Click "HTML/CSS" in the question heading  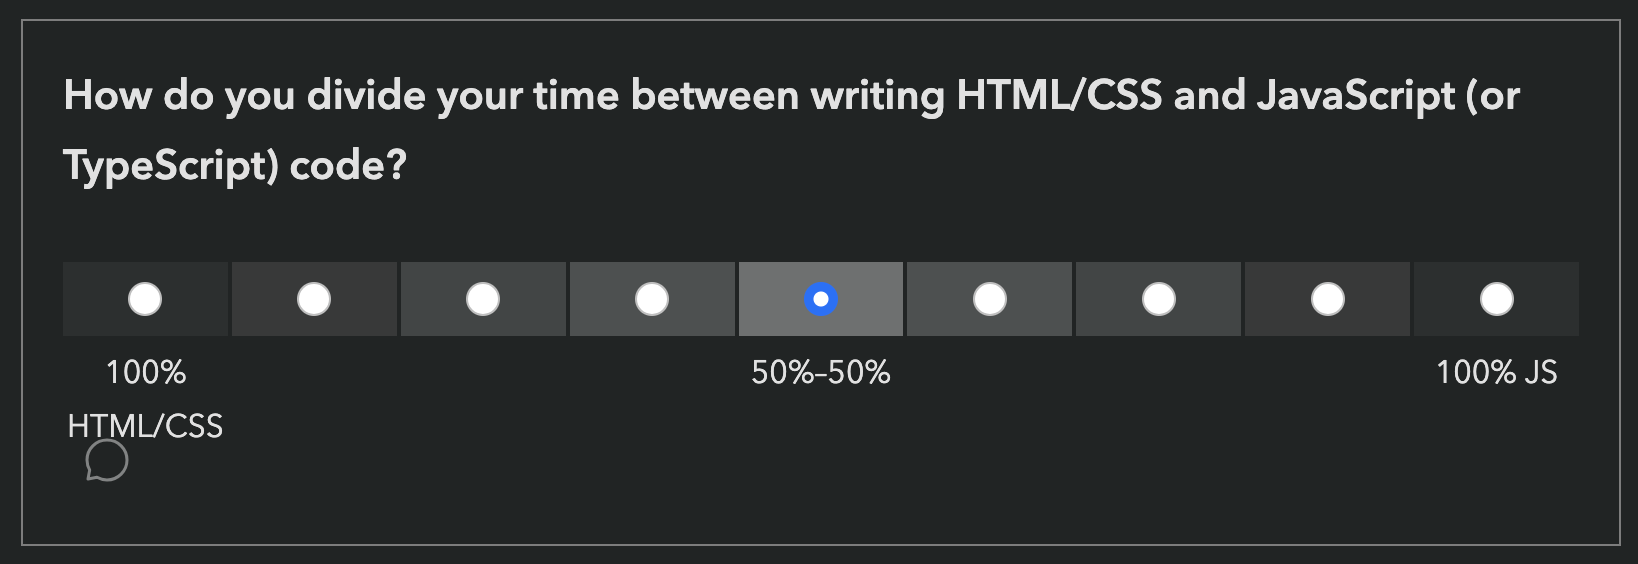pos(1059,96)
